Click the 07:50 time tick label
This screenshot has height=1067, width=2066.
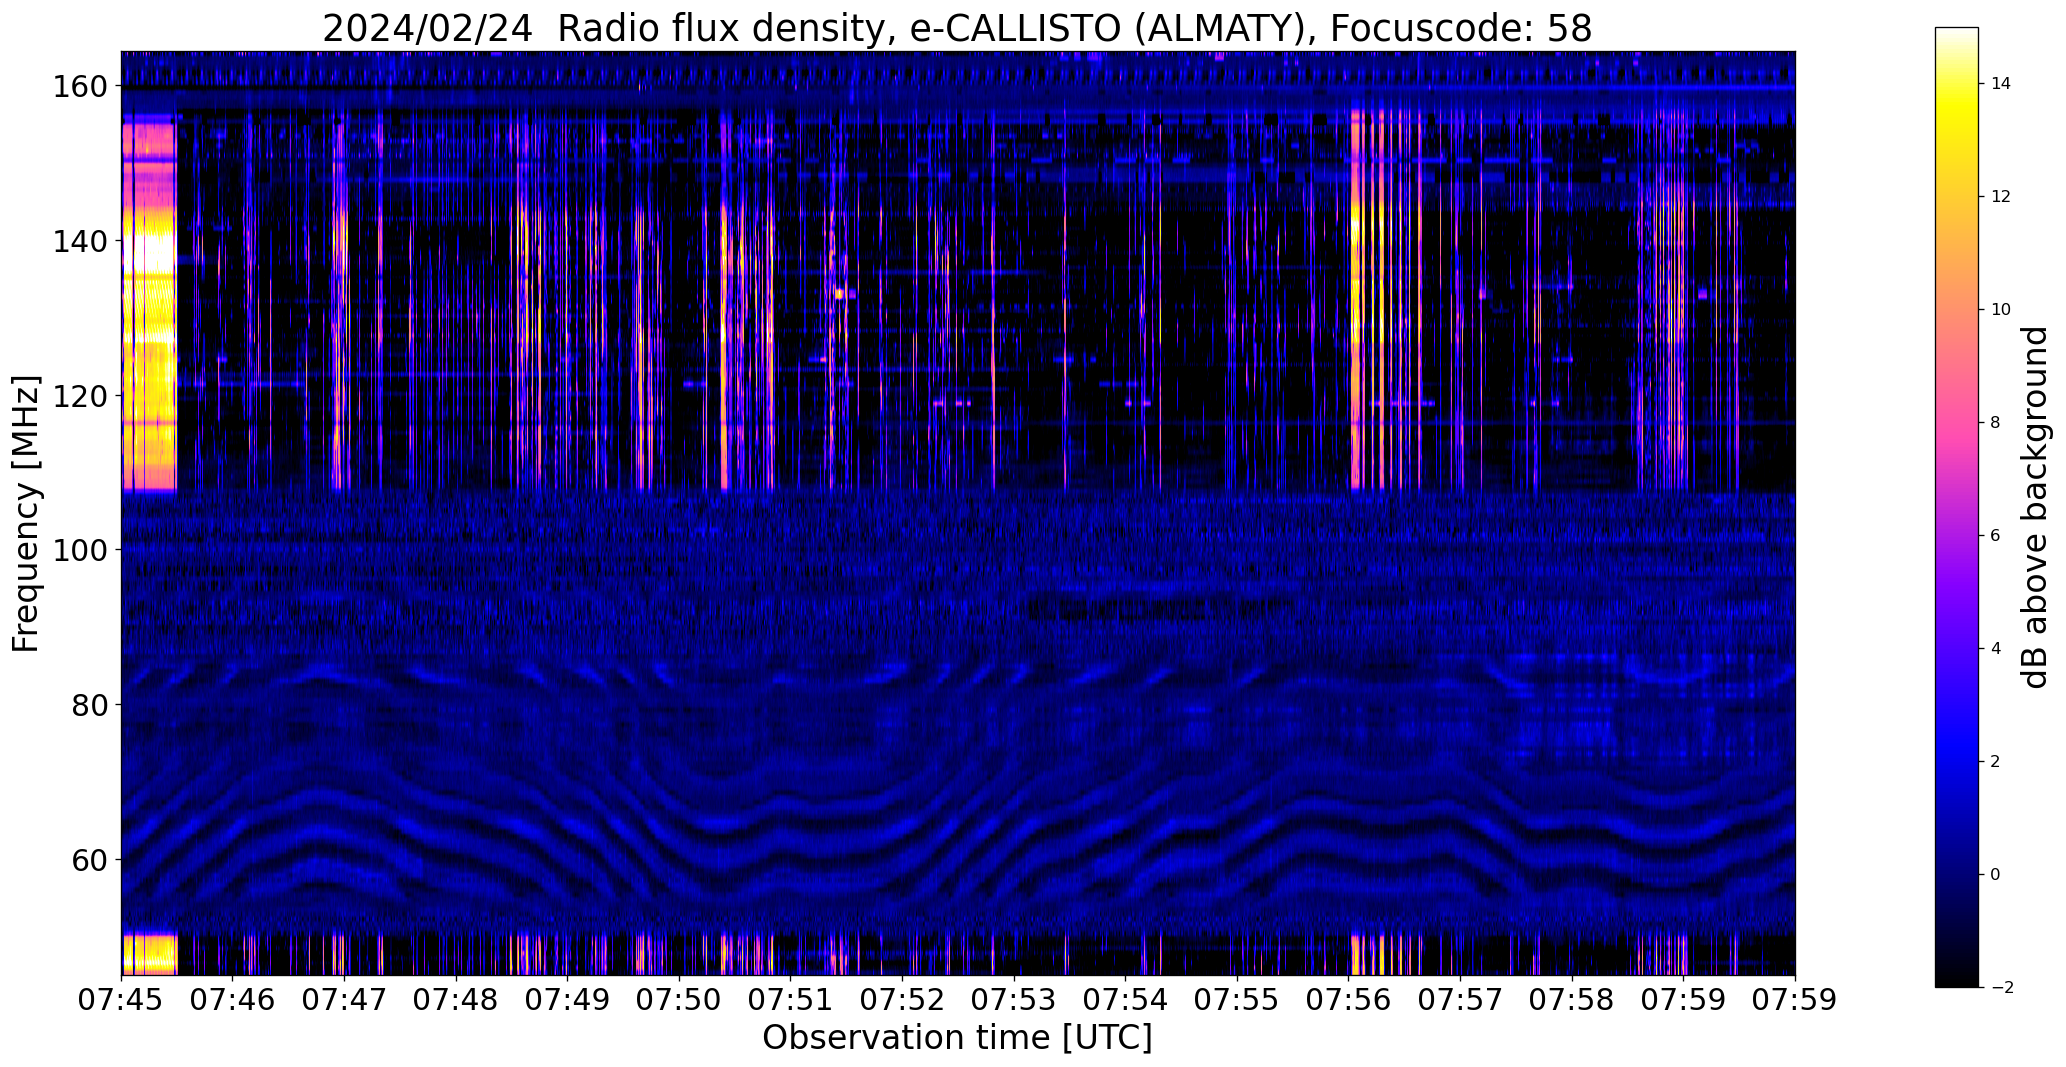pos(680,1000)
